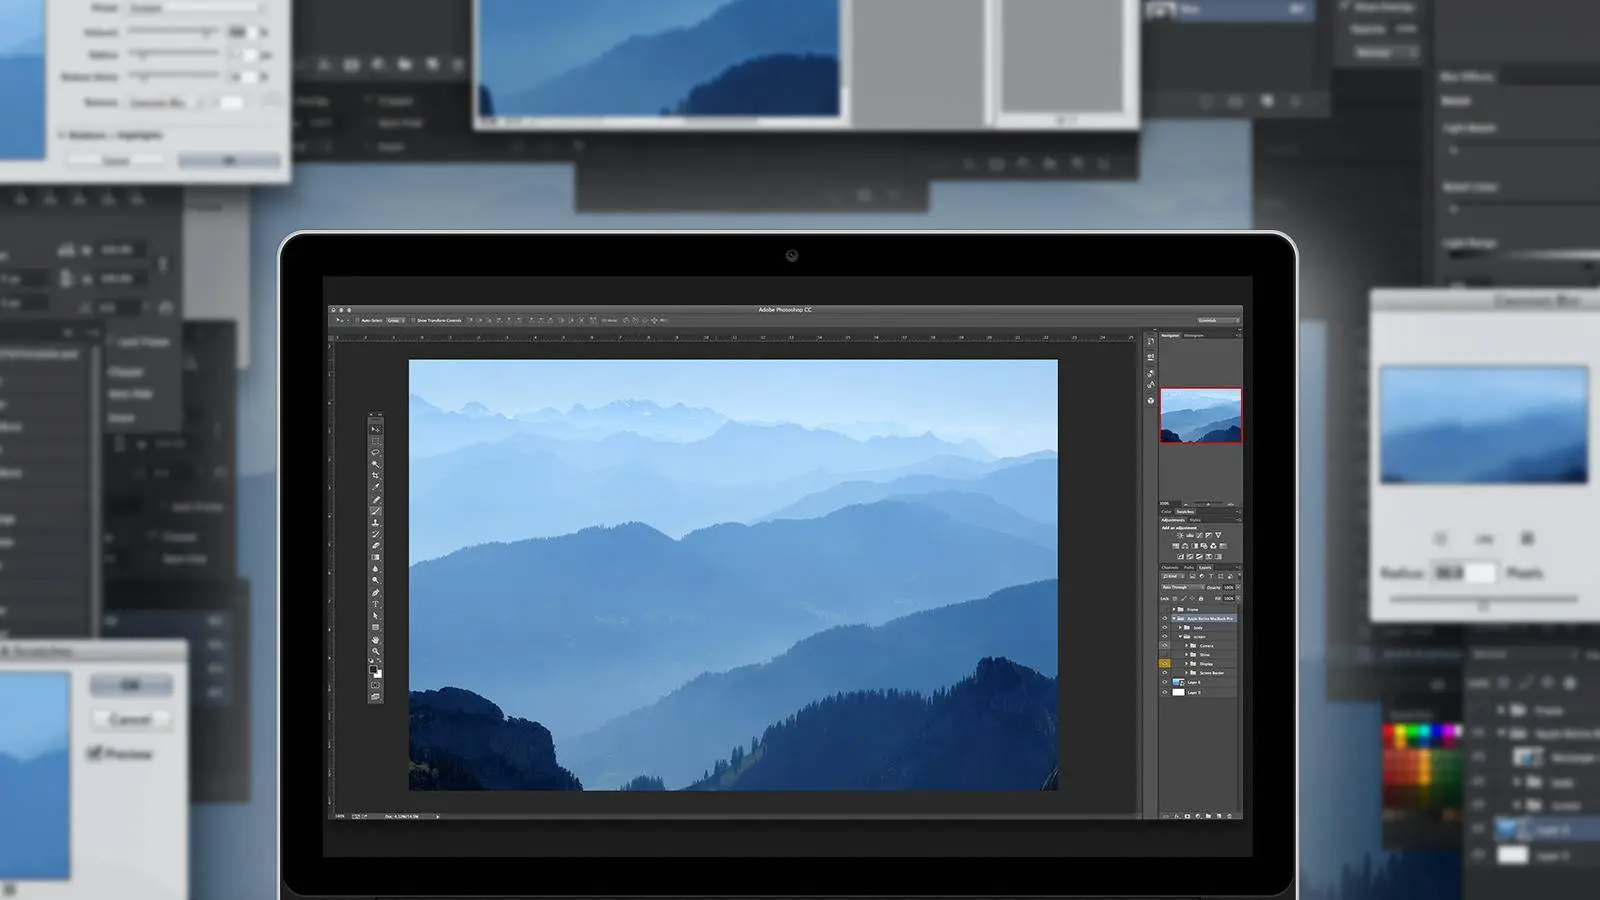The height and width of the screenshot is (900, 1600).
Task: Expand the Camera layer group
Action: [1186, 646]
